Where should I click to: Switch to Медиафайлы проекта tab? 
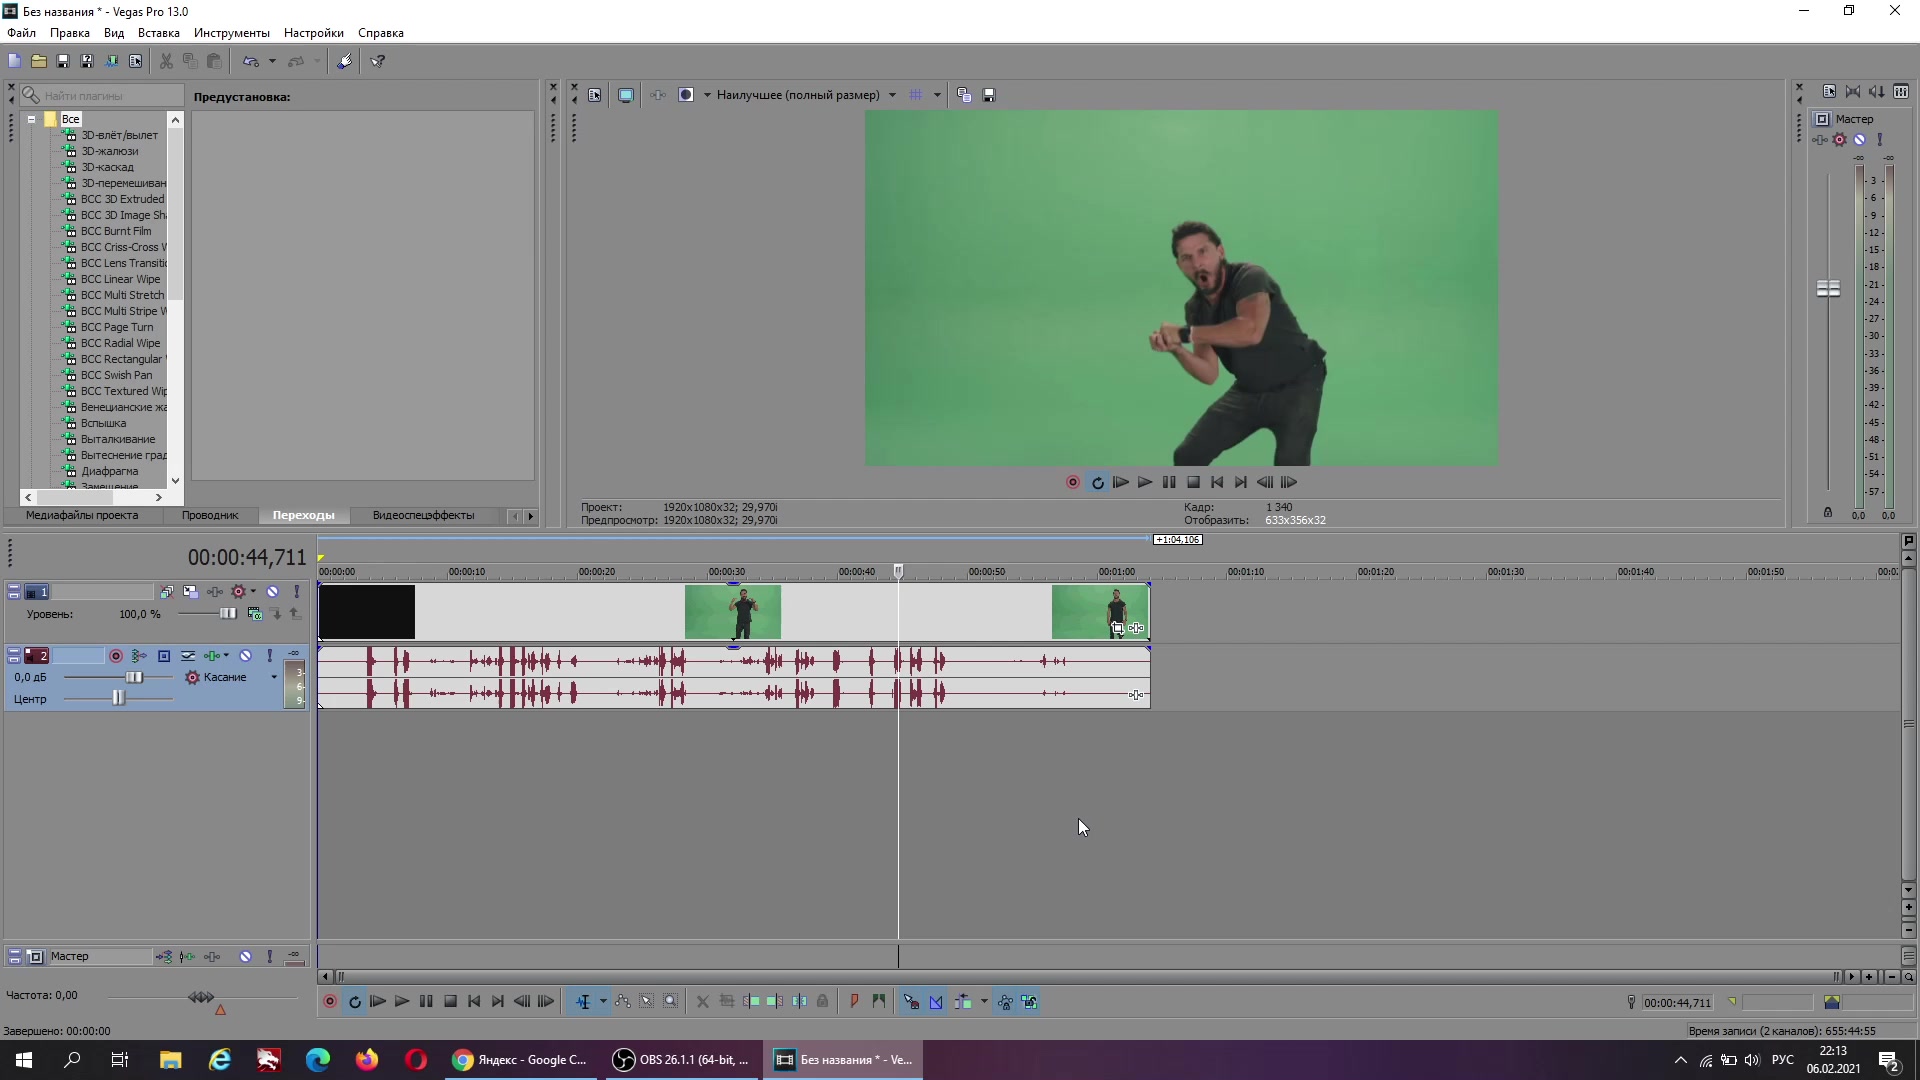(82, 516)
